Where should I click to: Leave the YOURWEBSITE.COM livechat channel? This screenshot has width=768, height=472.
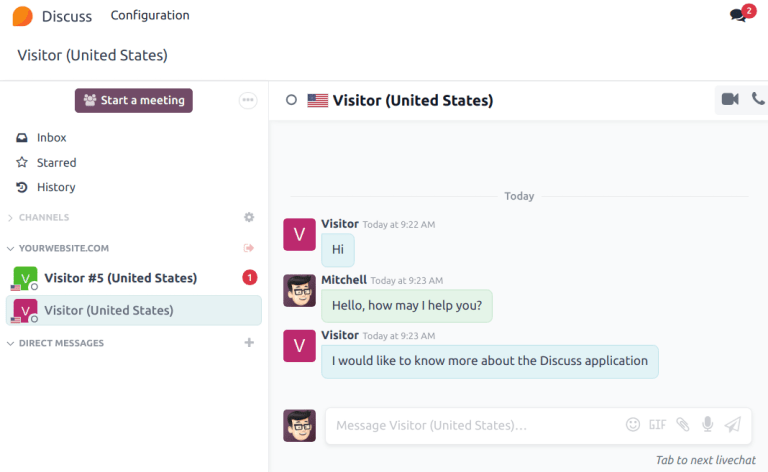(x=249, y=248)
